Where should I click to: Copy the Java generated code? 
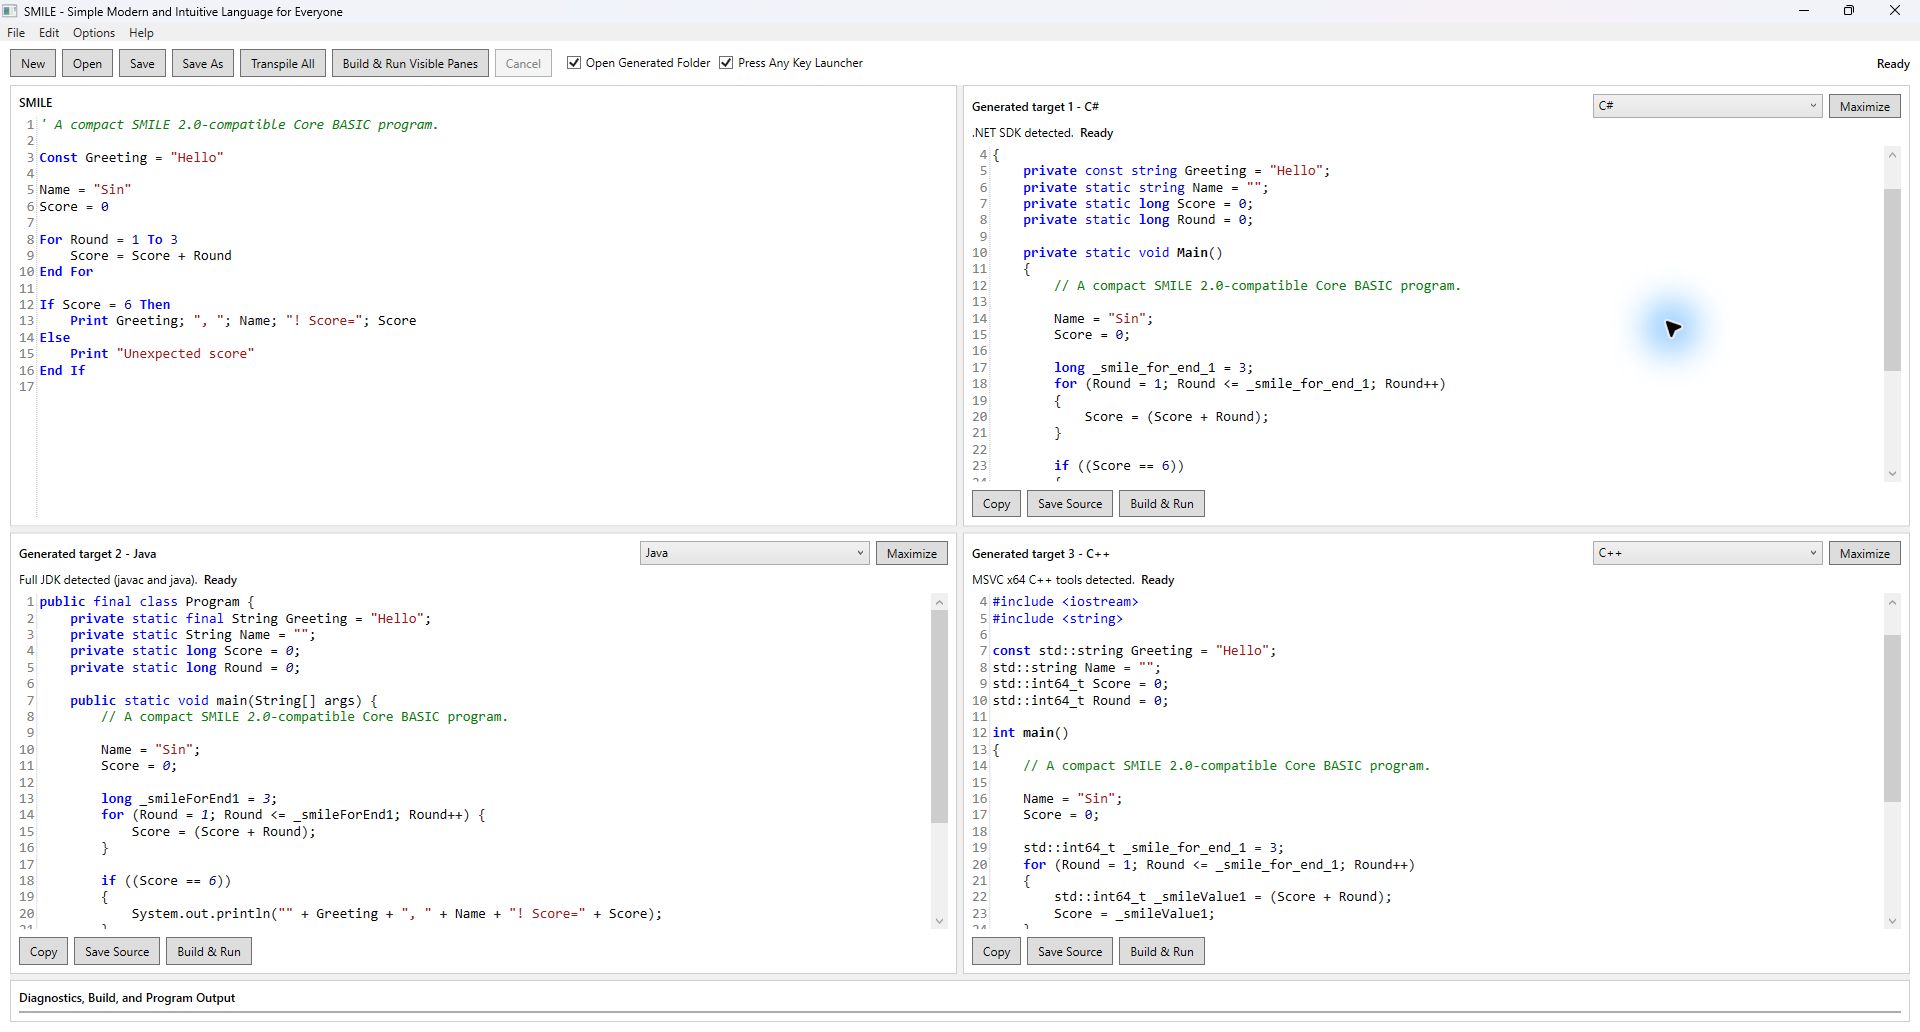[43, 952]
